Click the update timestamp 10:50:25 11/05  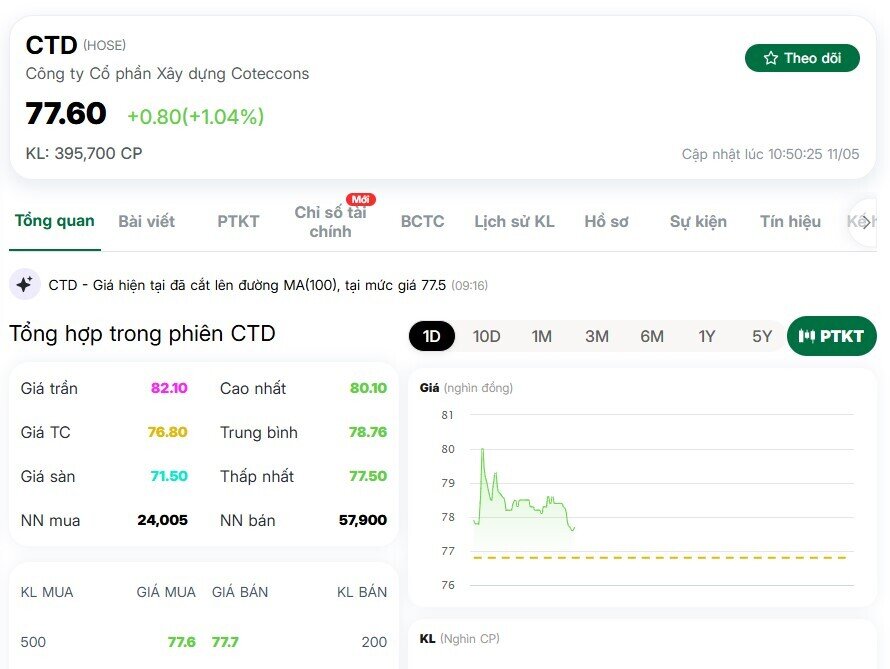click(770, 154)
